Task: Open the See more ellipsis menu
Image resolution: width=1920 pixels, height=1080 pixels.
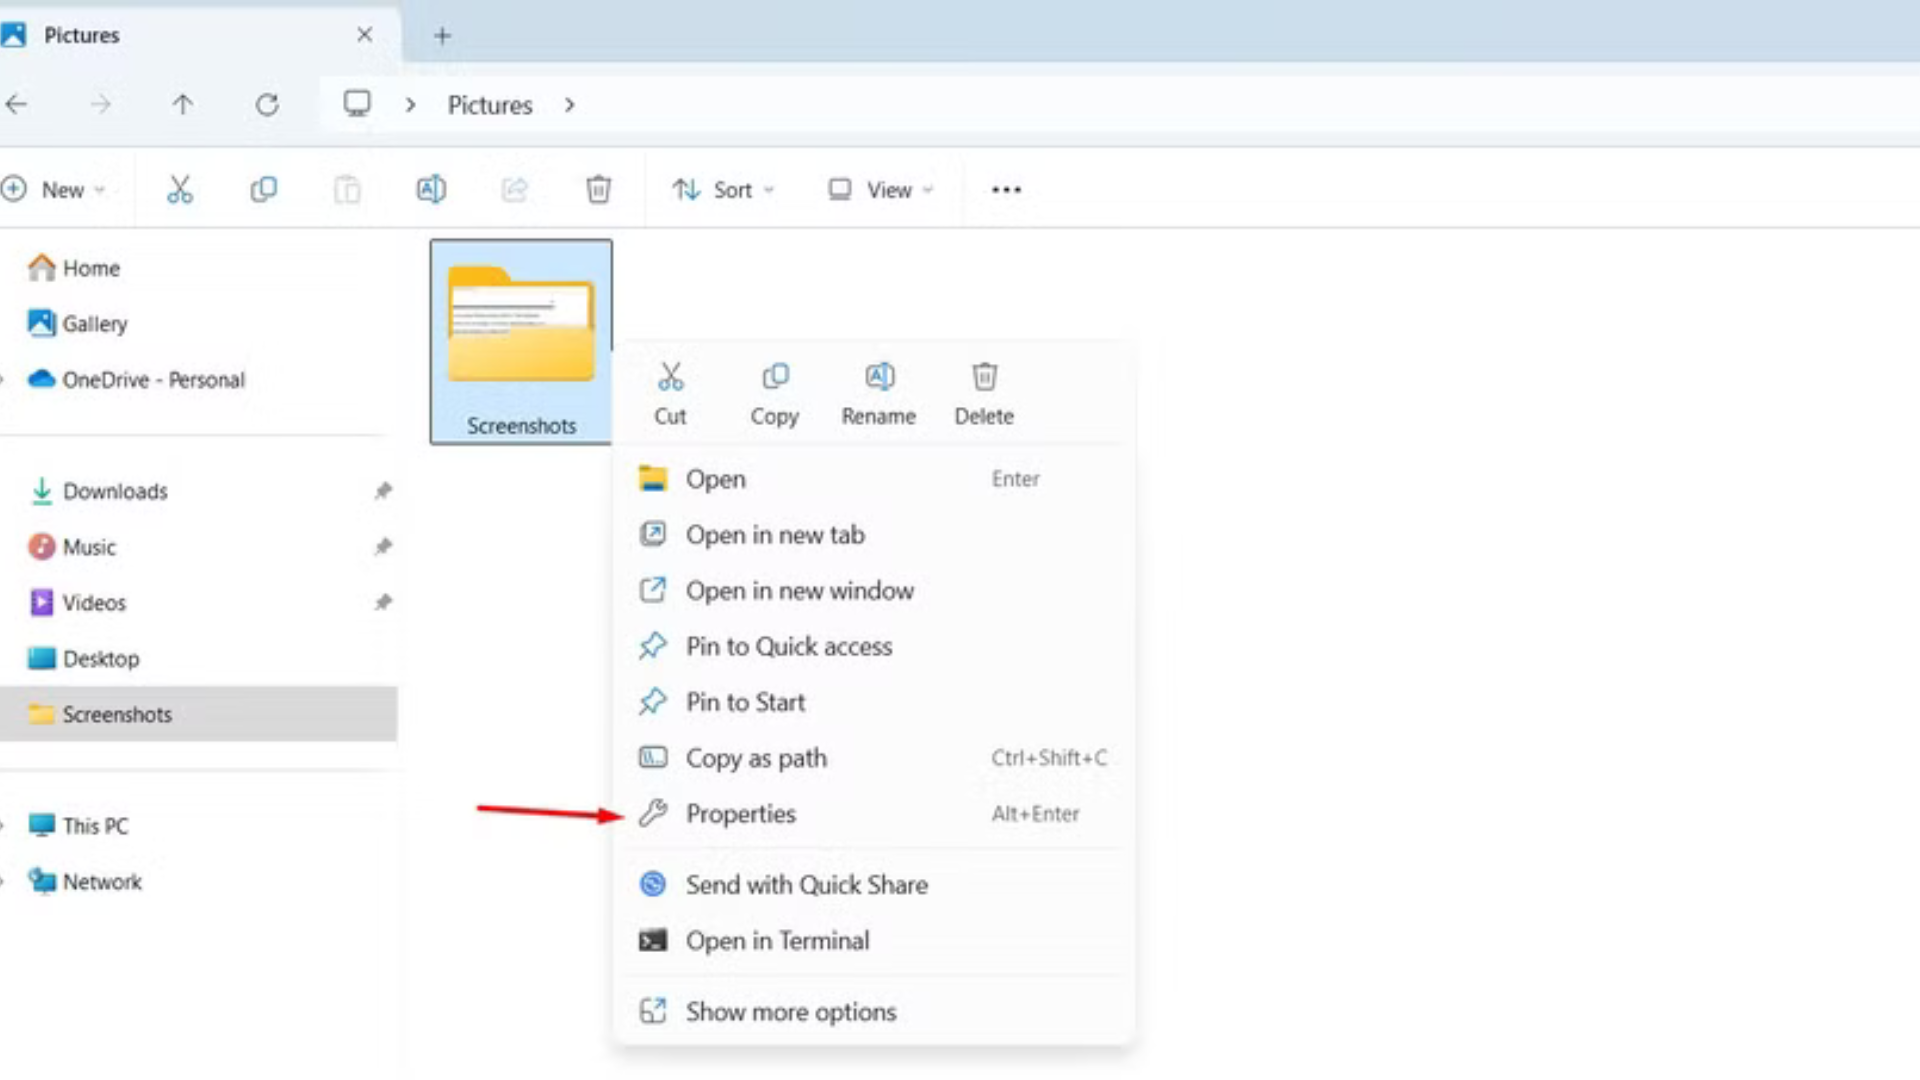Action: 1006,190
